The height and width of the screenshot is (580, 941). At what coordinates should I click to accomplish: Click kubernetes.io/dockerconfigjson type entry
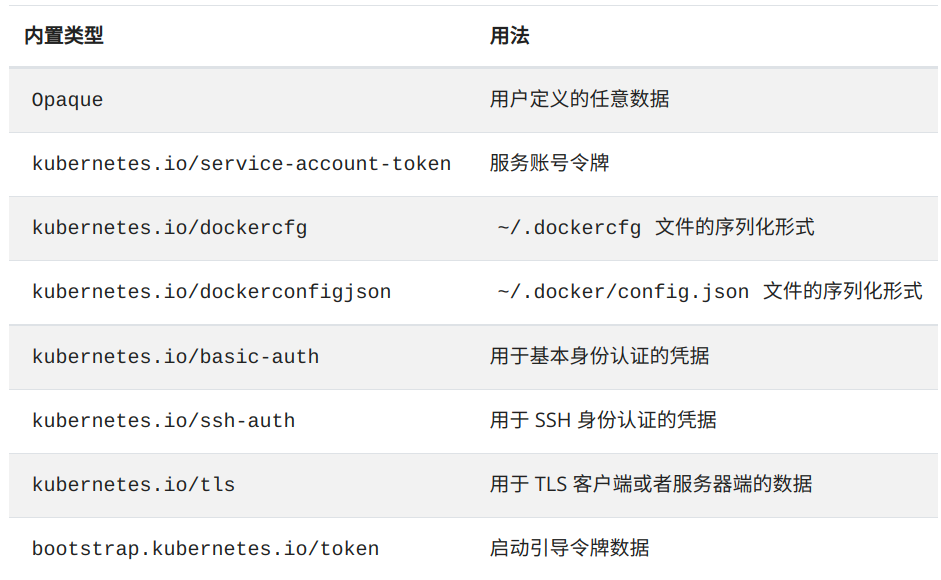pos(211,292)
